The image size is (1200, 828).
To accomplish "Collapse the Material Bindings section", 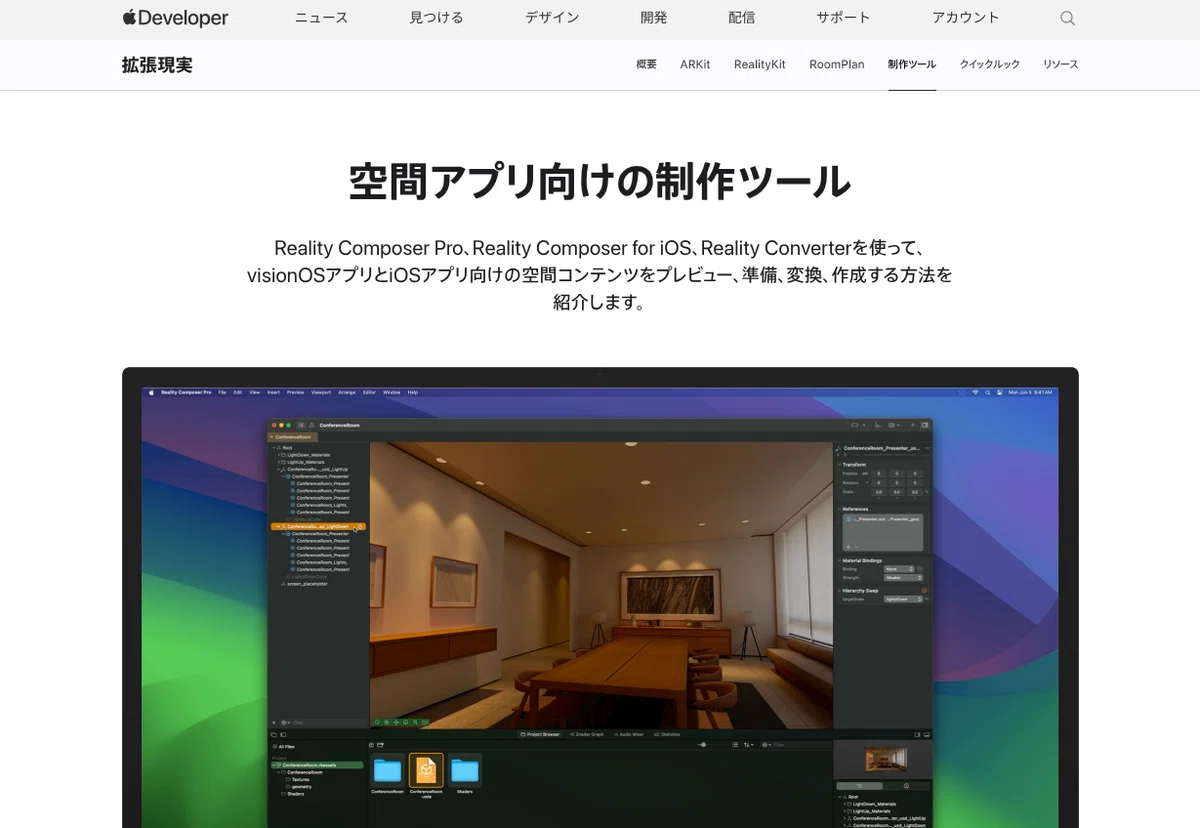I will tap(839, 561).
